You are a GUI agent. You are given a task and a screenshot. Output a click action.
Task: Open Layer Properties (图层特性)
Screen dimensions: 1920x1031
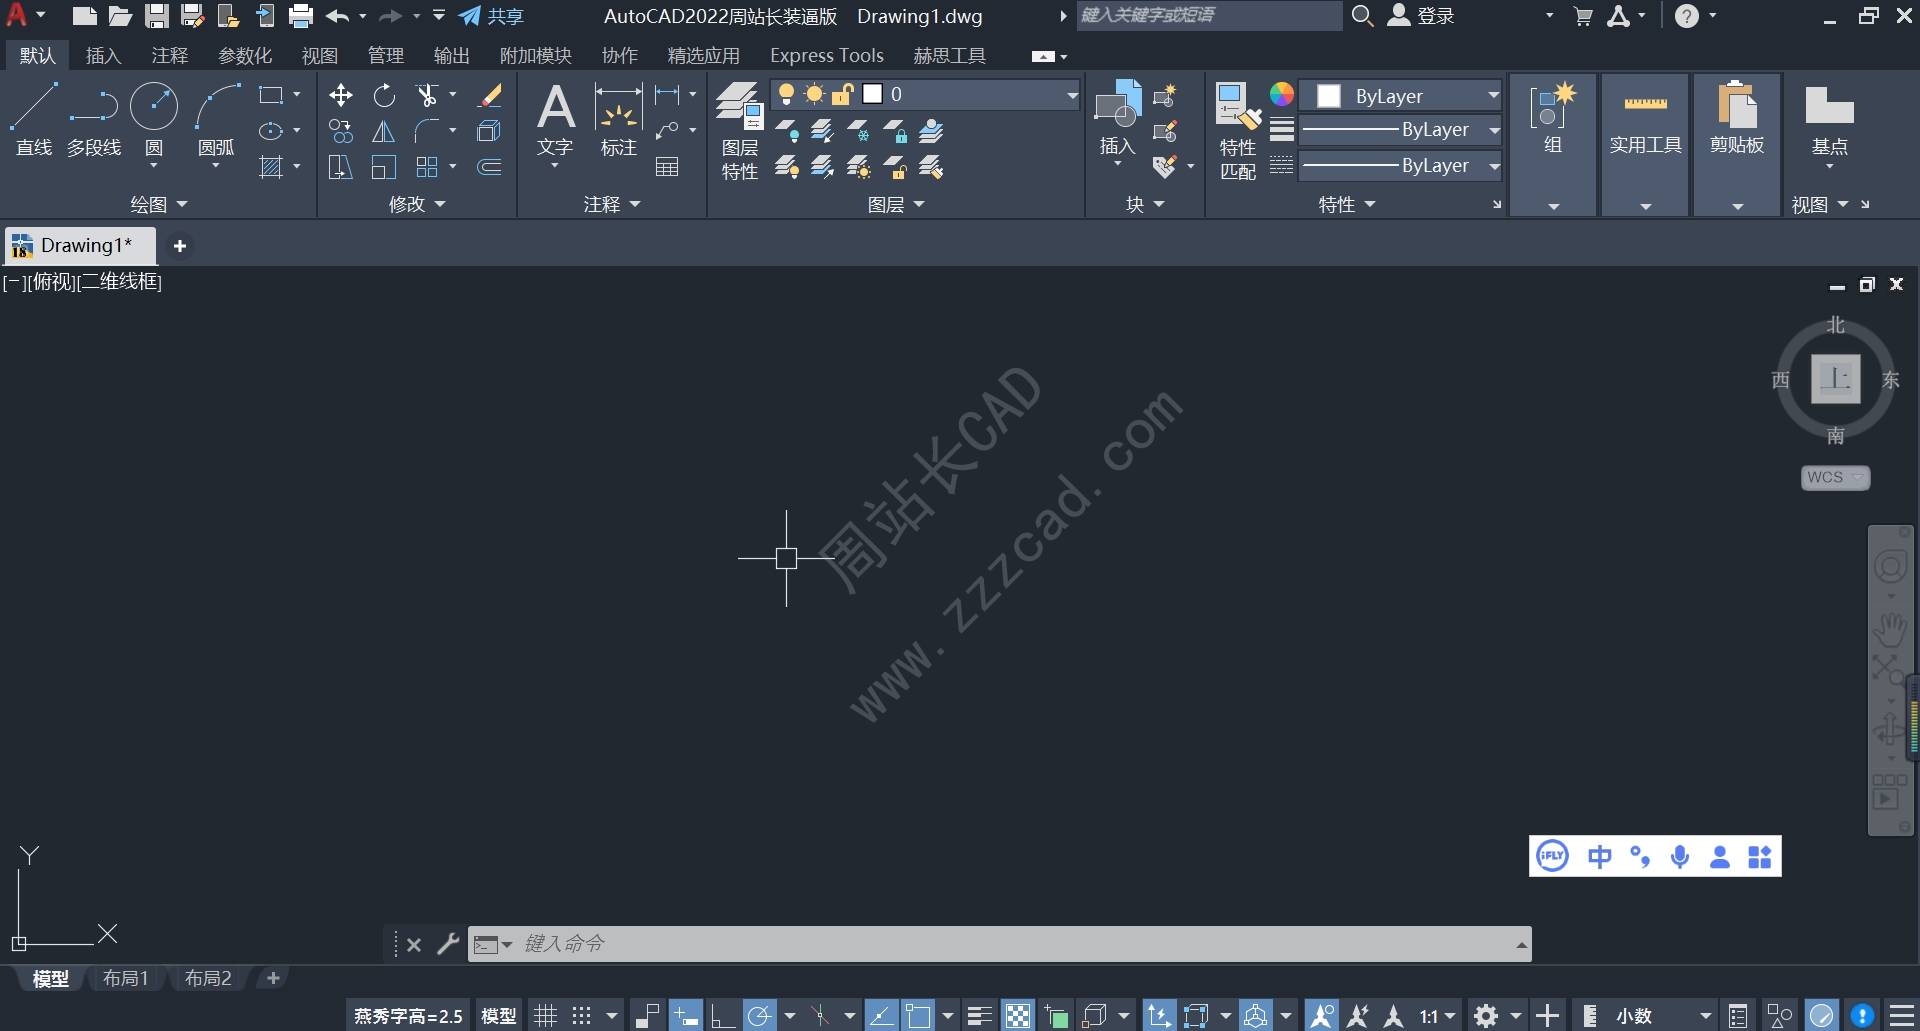tap(740, 130)
